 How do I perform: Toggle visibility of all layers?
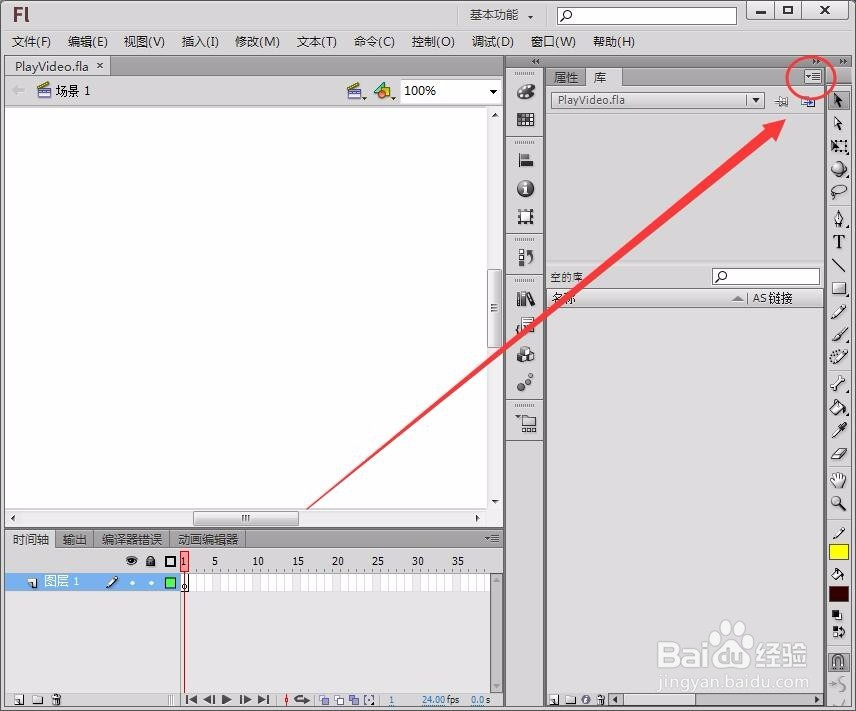pos(132,561)
